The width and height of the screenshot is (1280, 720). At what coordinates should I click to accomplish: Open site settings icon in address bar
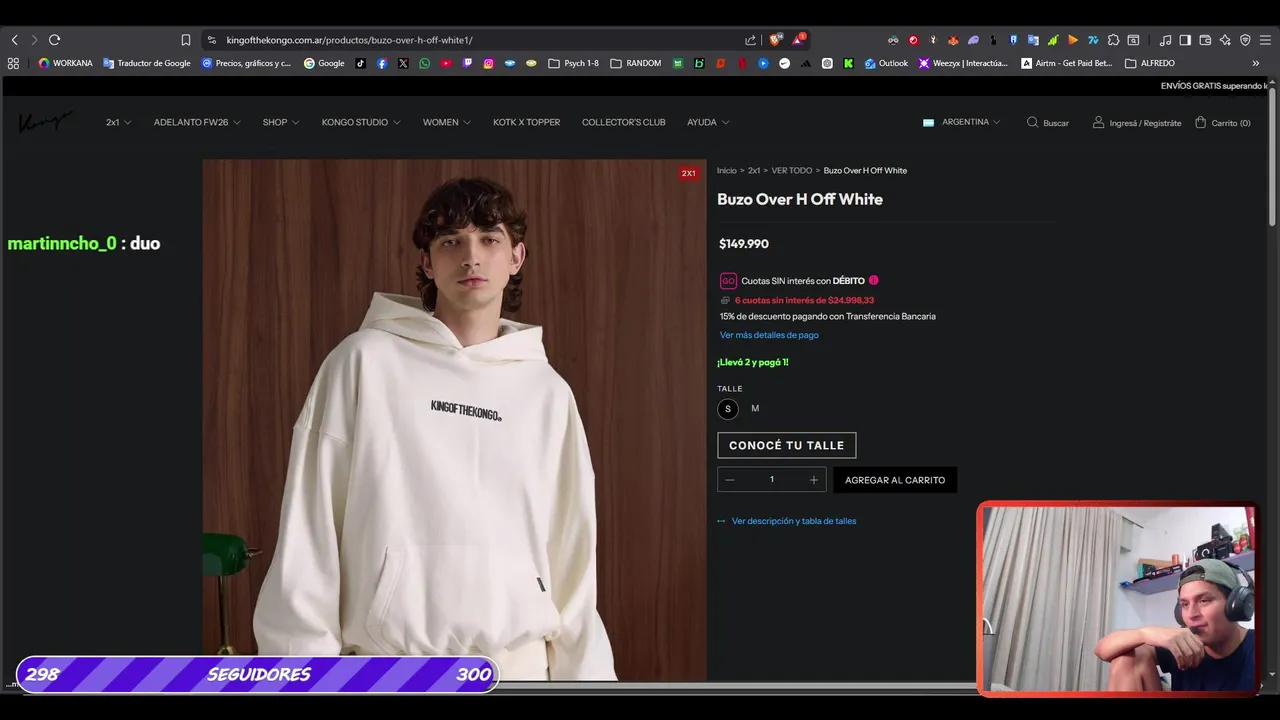[x=211, y=40]
